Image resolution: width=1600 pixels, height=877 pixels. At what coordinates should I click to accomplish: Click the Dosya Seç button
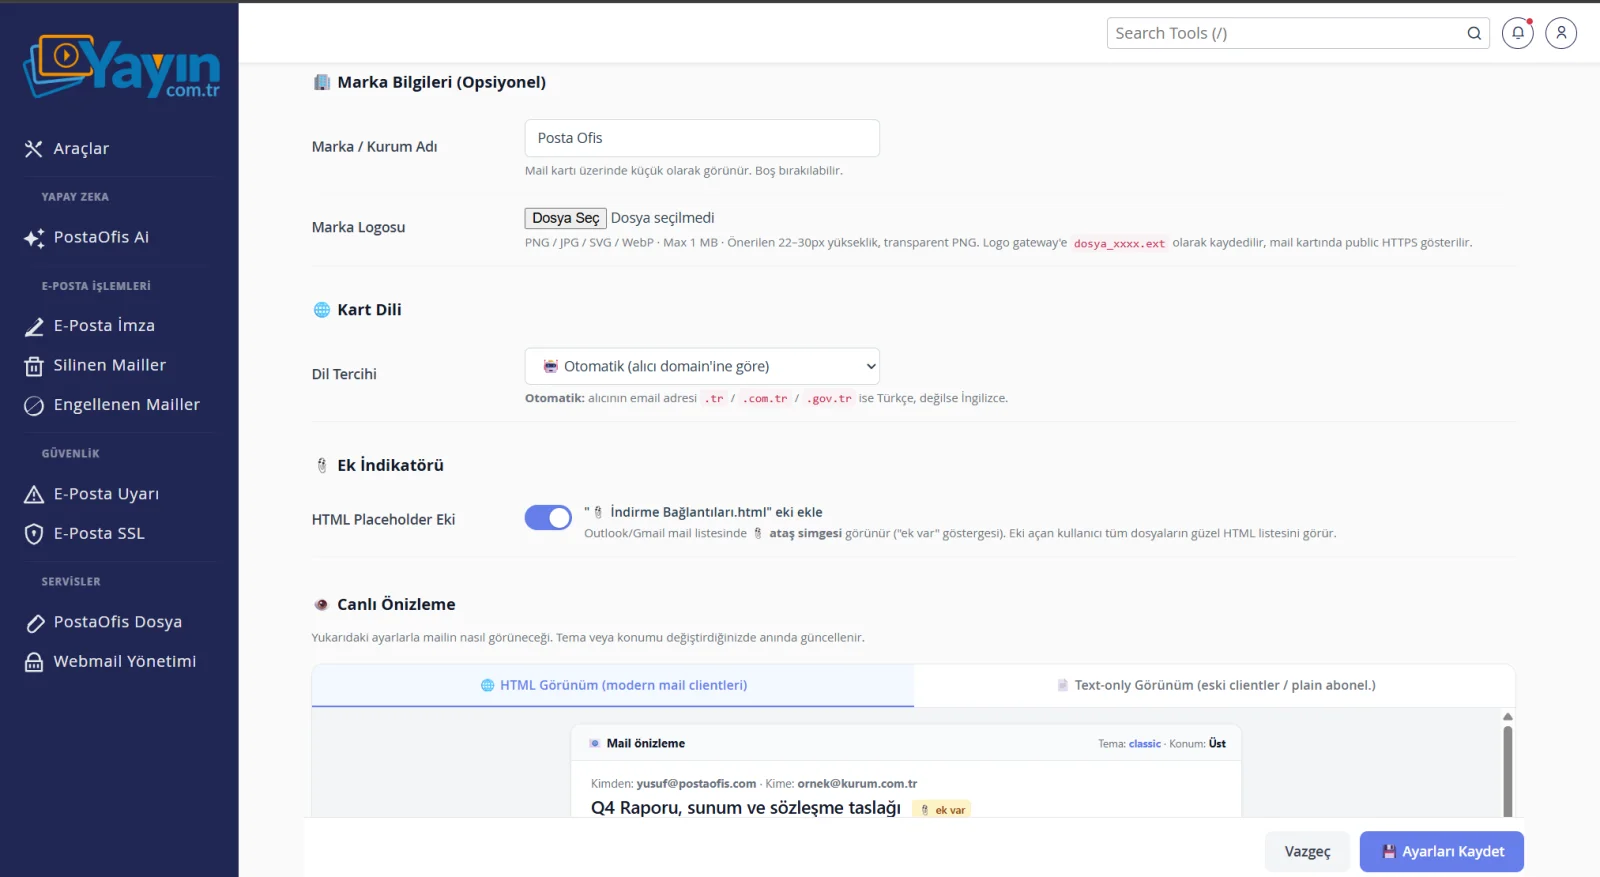pyautogui.click(x=566, y=218)
